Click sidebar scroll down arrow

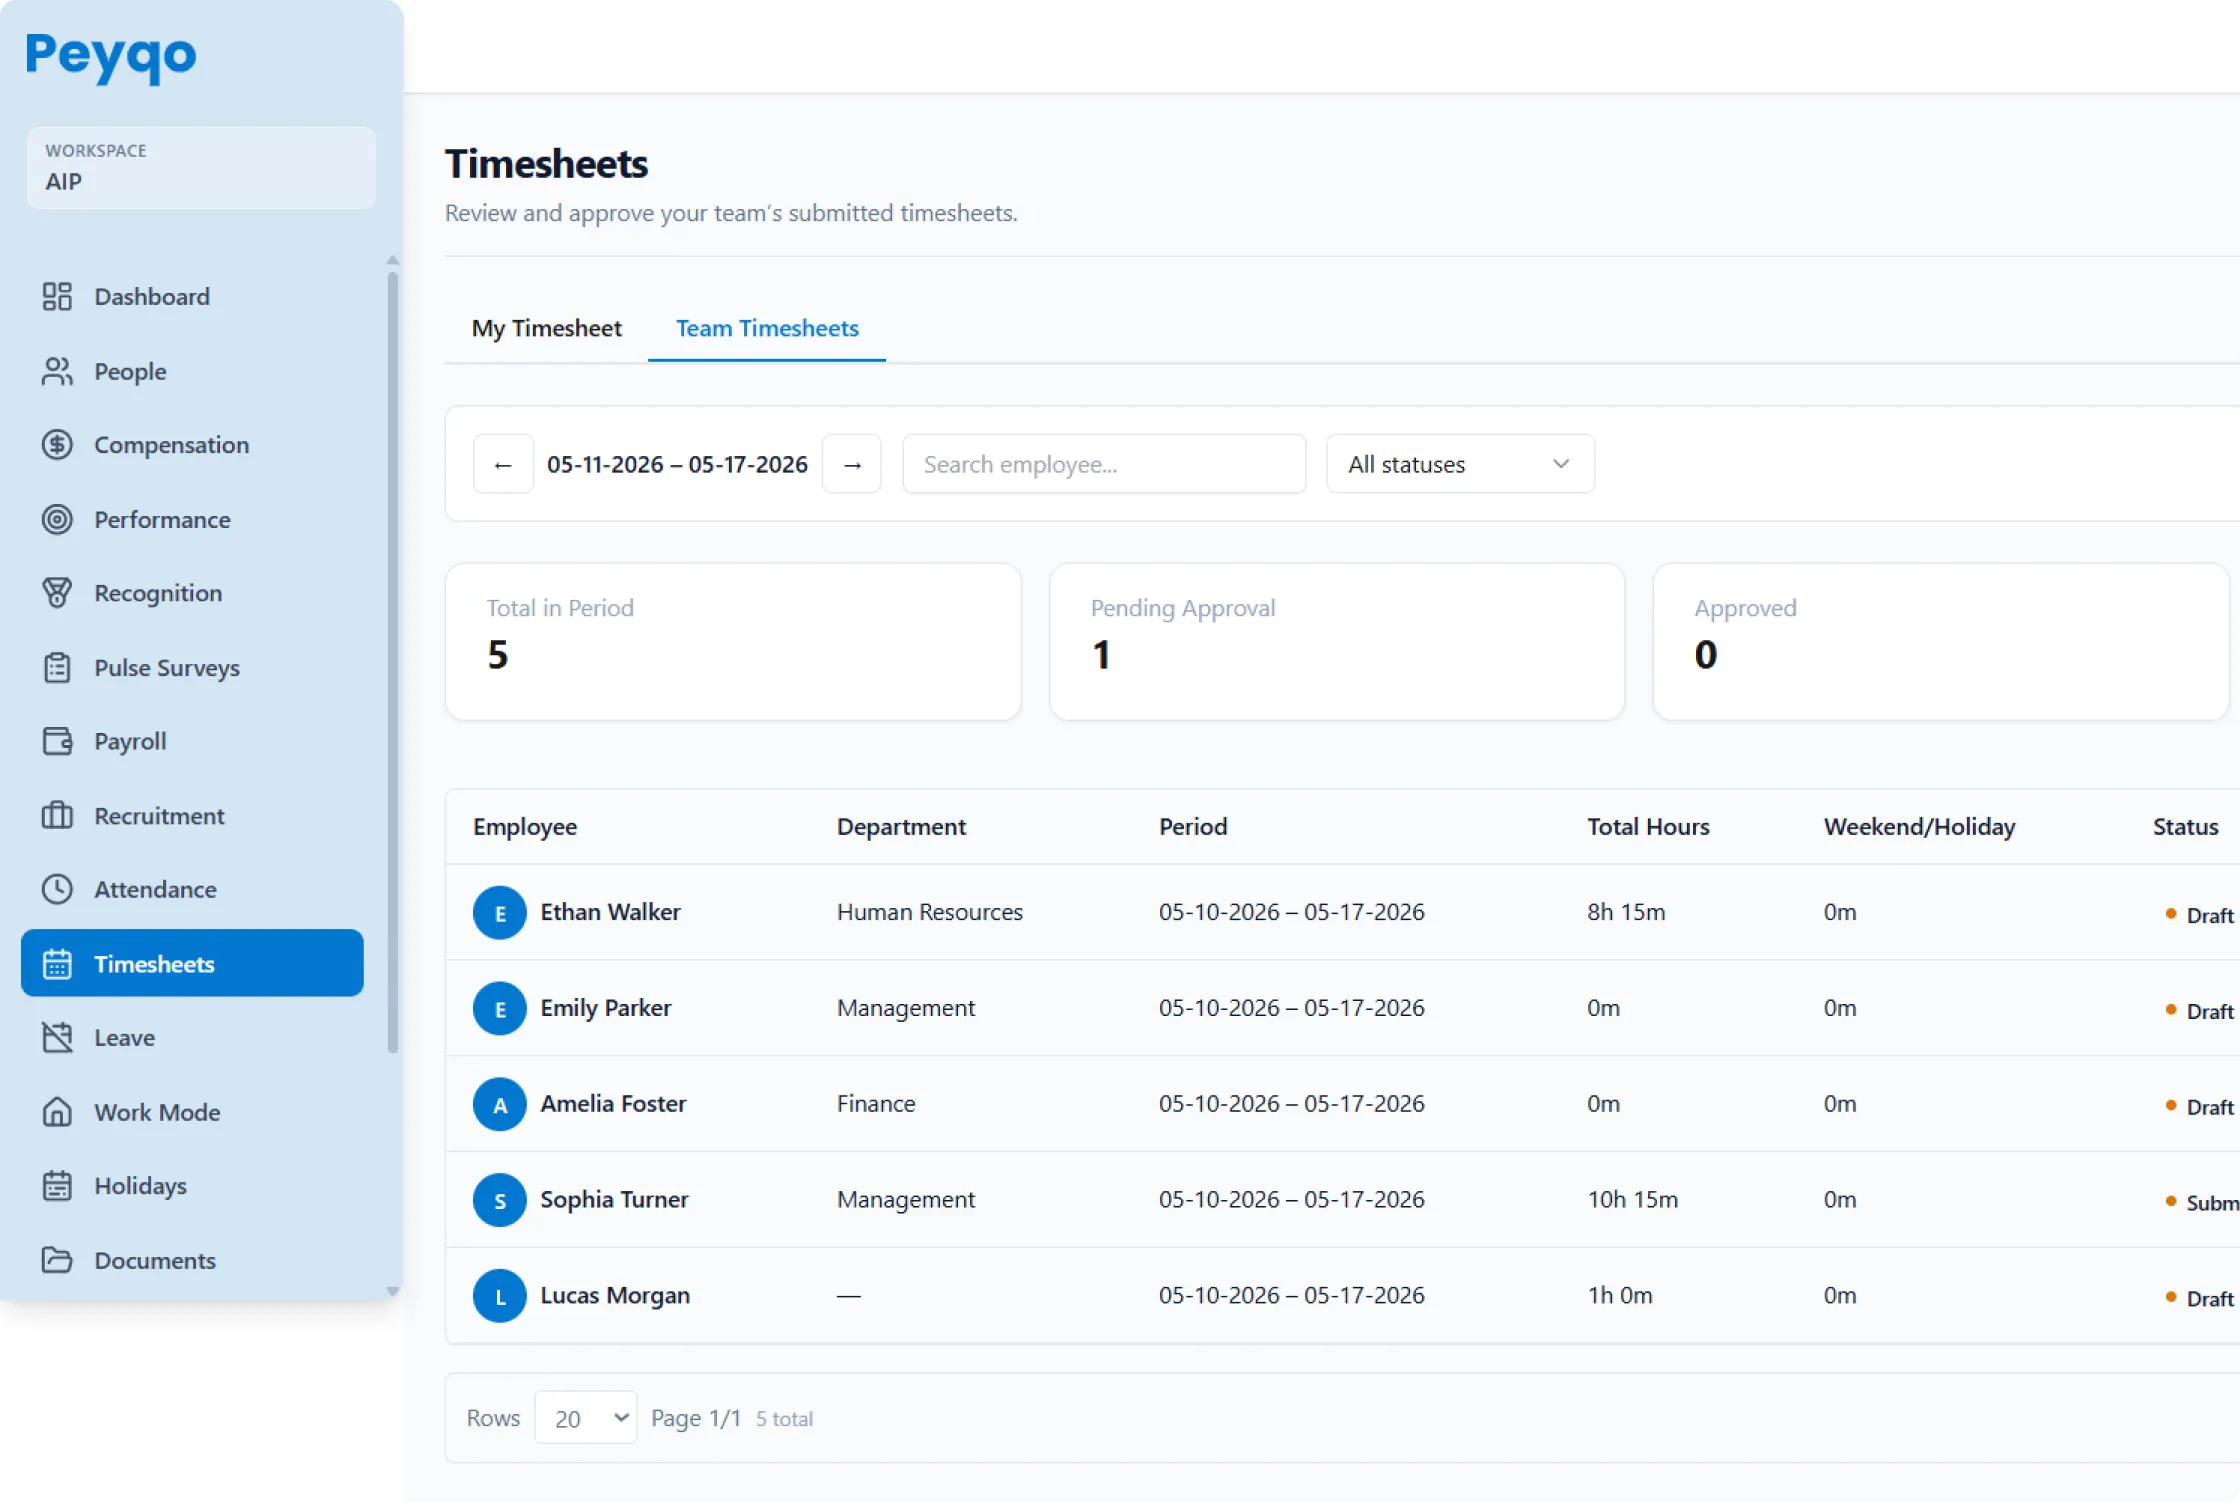pyautogui.click(x=392, y=1291)
